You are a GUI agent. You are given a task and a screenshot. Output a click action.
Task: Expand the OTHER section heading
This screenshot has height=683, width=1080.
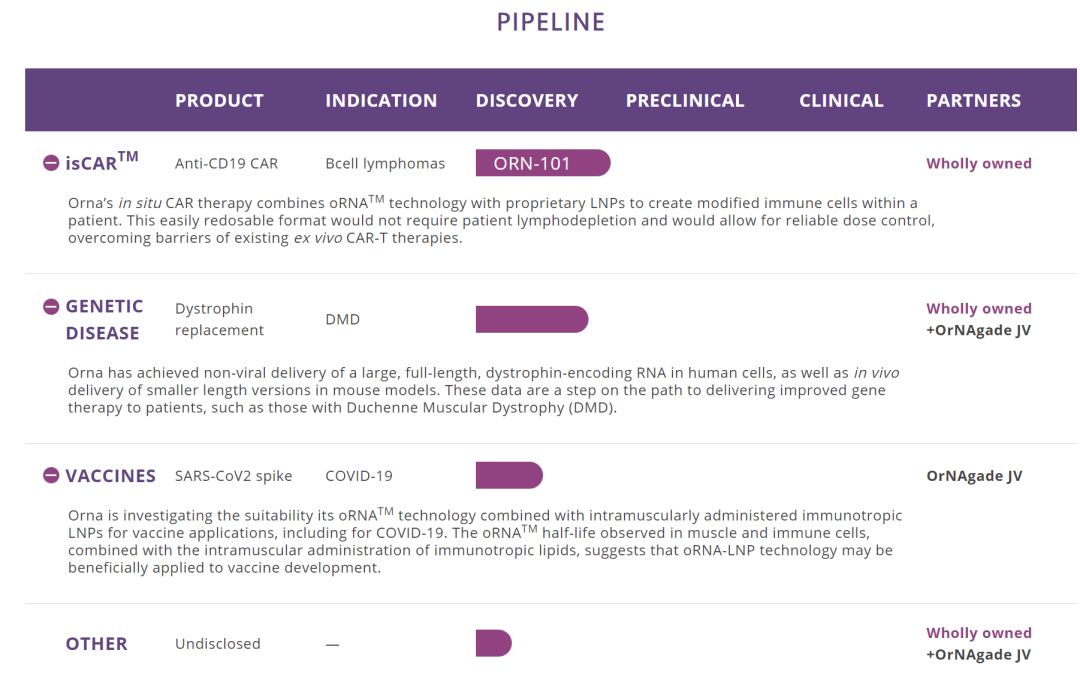pyautogui.click(x=96, y=644)
